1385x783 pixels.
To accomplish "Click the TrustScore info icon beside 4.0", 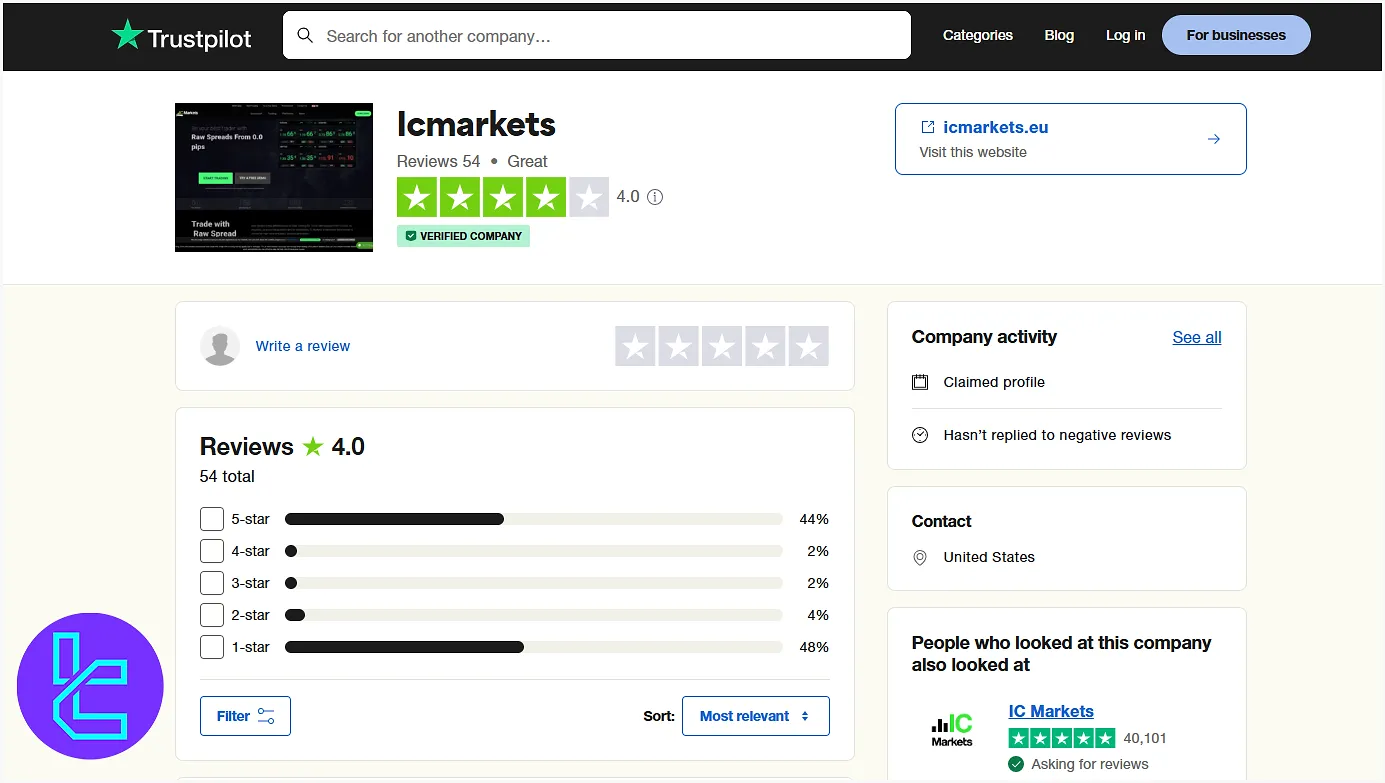I will click(655, 197).
